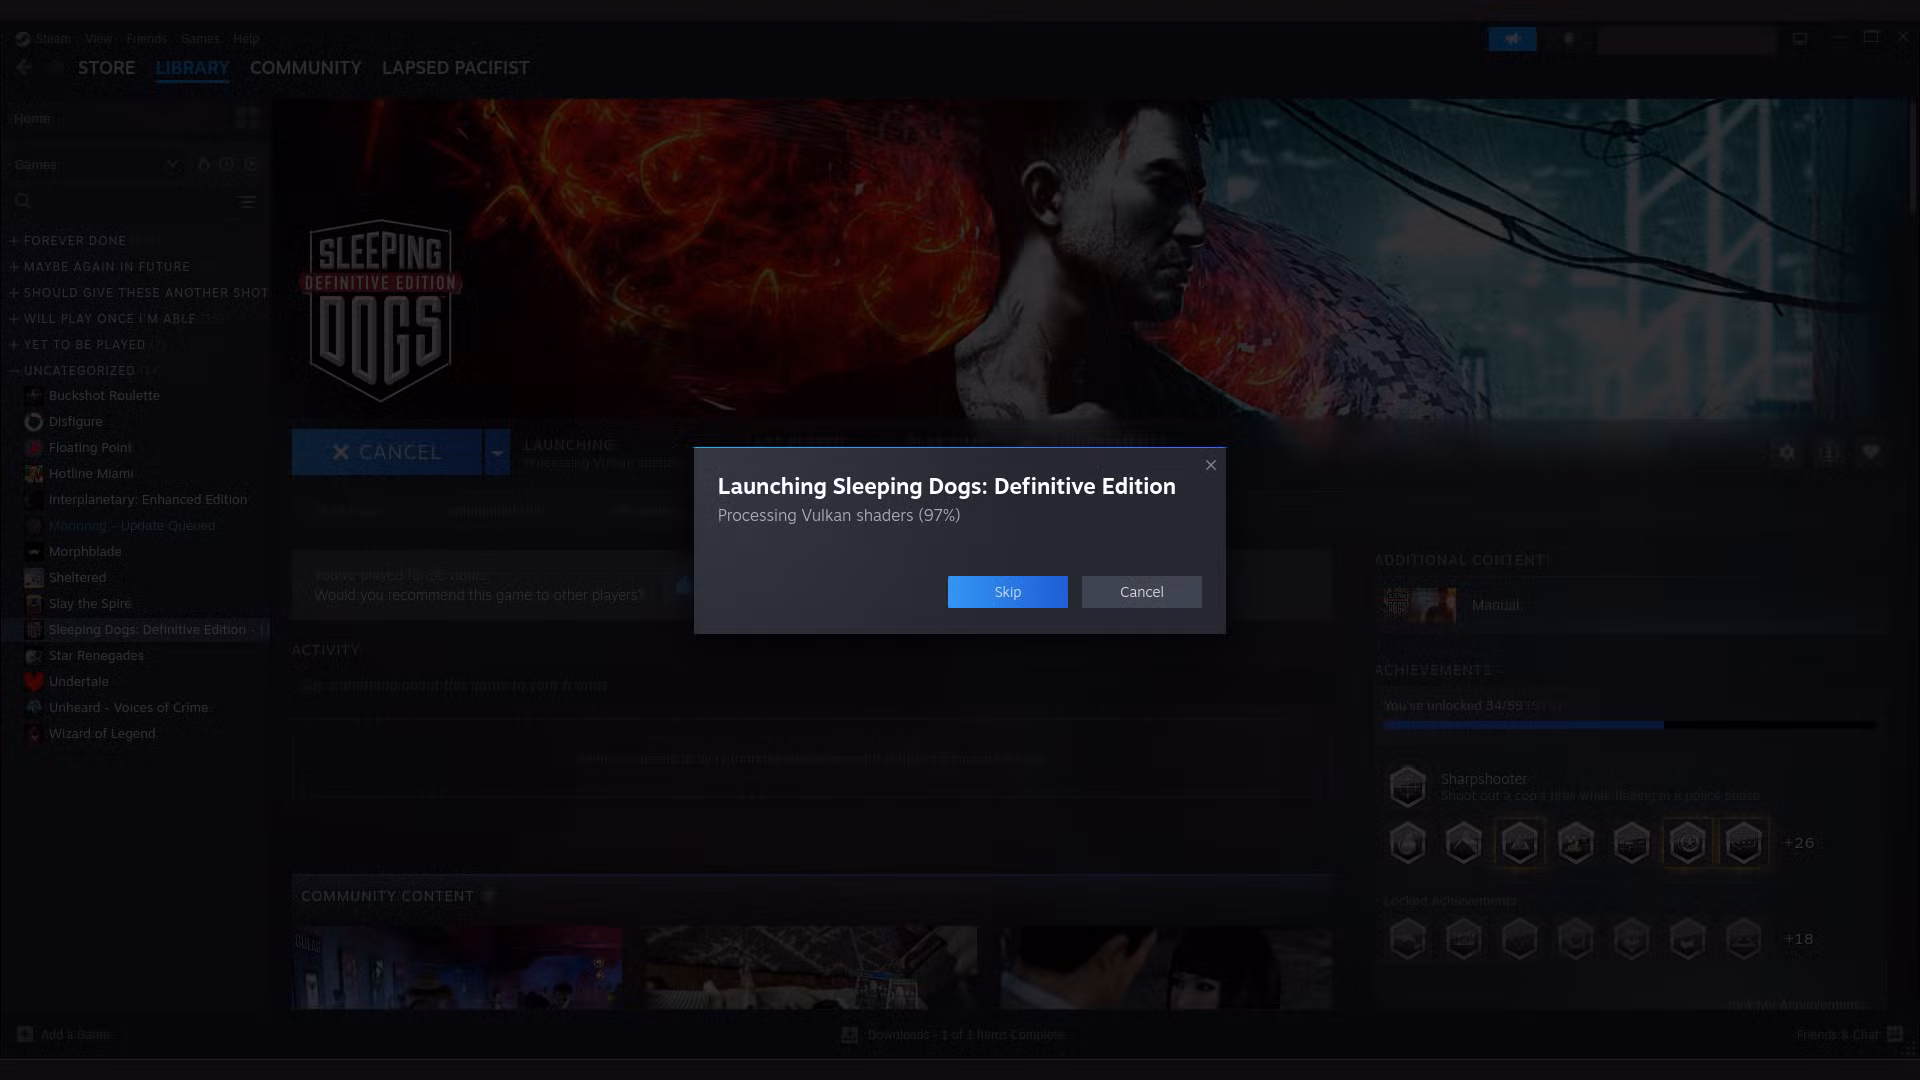The height and width of the screenshot is (1080, 1920).
Task: Click the Home library link
Action: pyautogui.click(x=32, y=118)
